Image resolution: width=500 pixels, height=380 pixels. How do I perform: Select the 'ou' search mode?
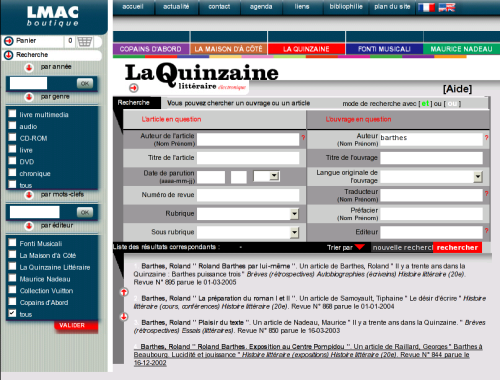click(452, 104)
